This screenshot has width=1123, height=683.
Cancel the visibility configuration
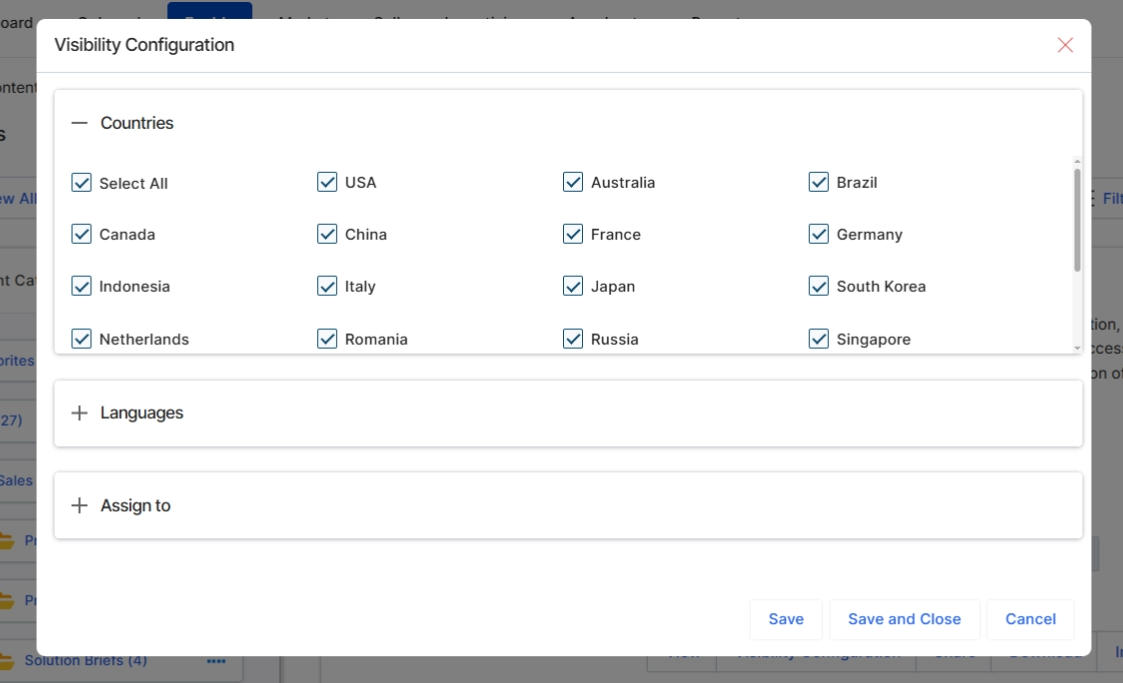click(x=1031, y=619)
